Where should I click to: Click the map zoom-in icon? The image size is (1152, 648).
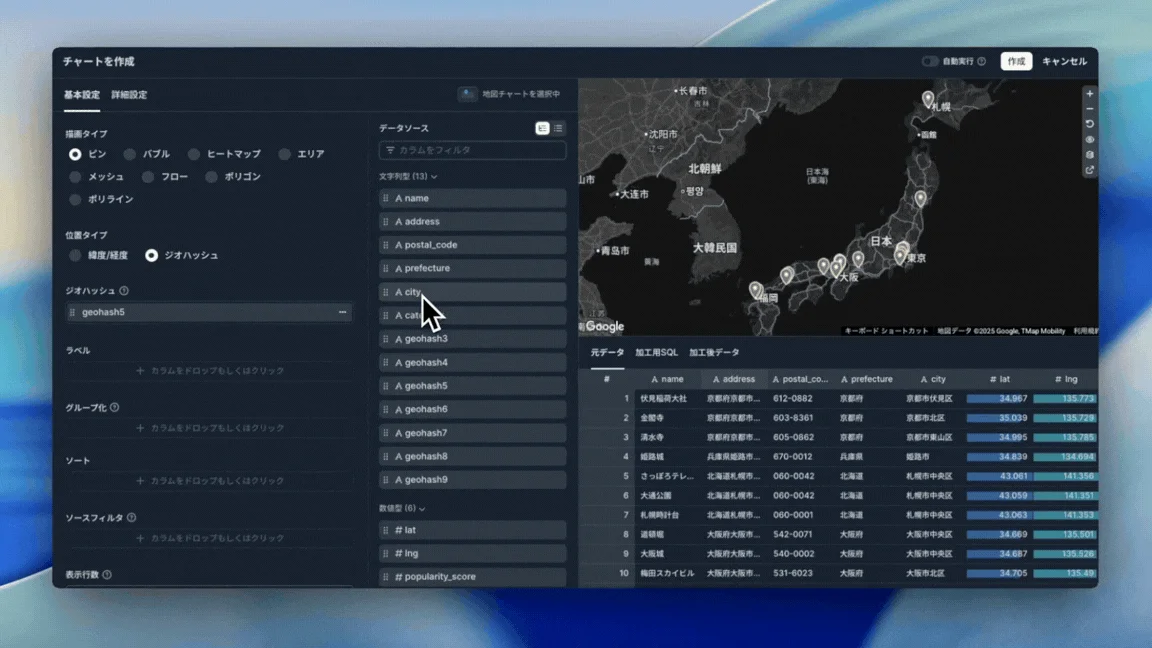pos(1088,93)
